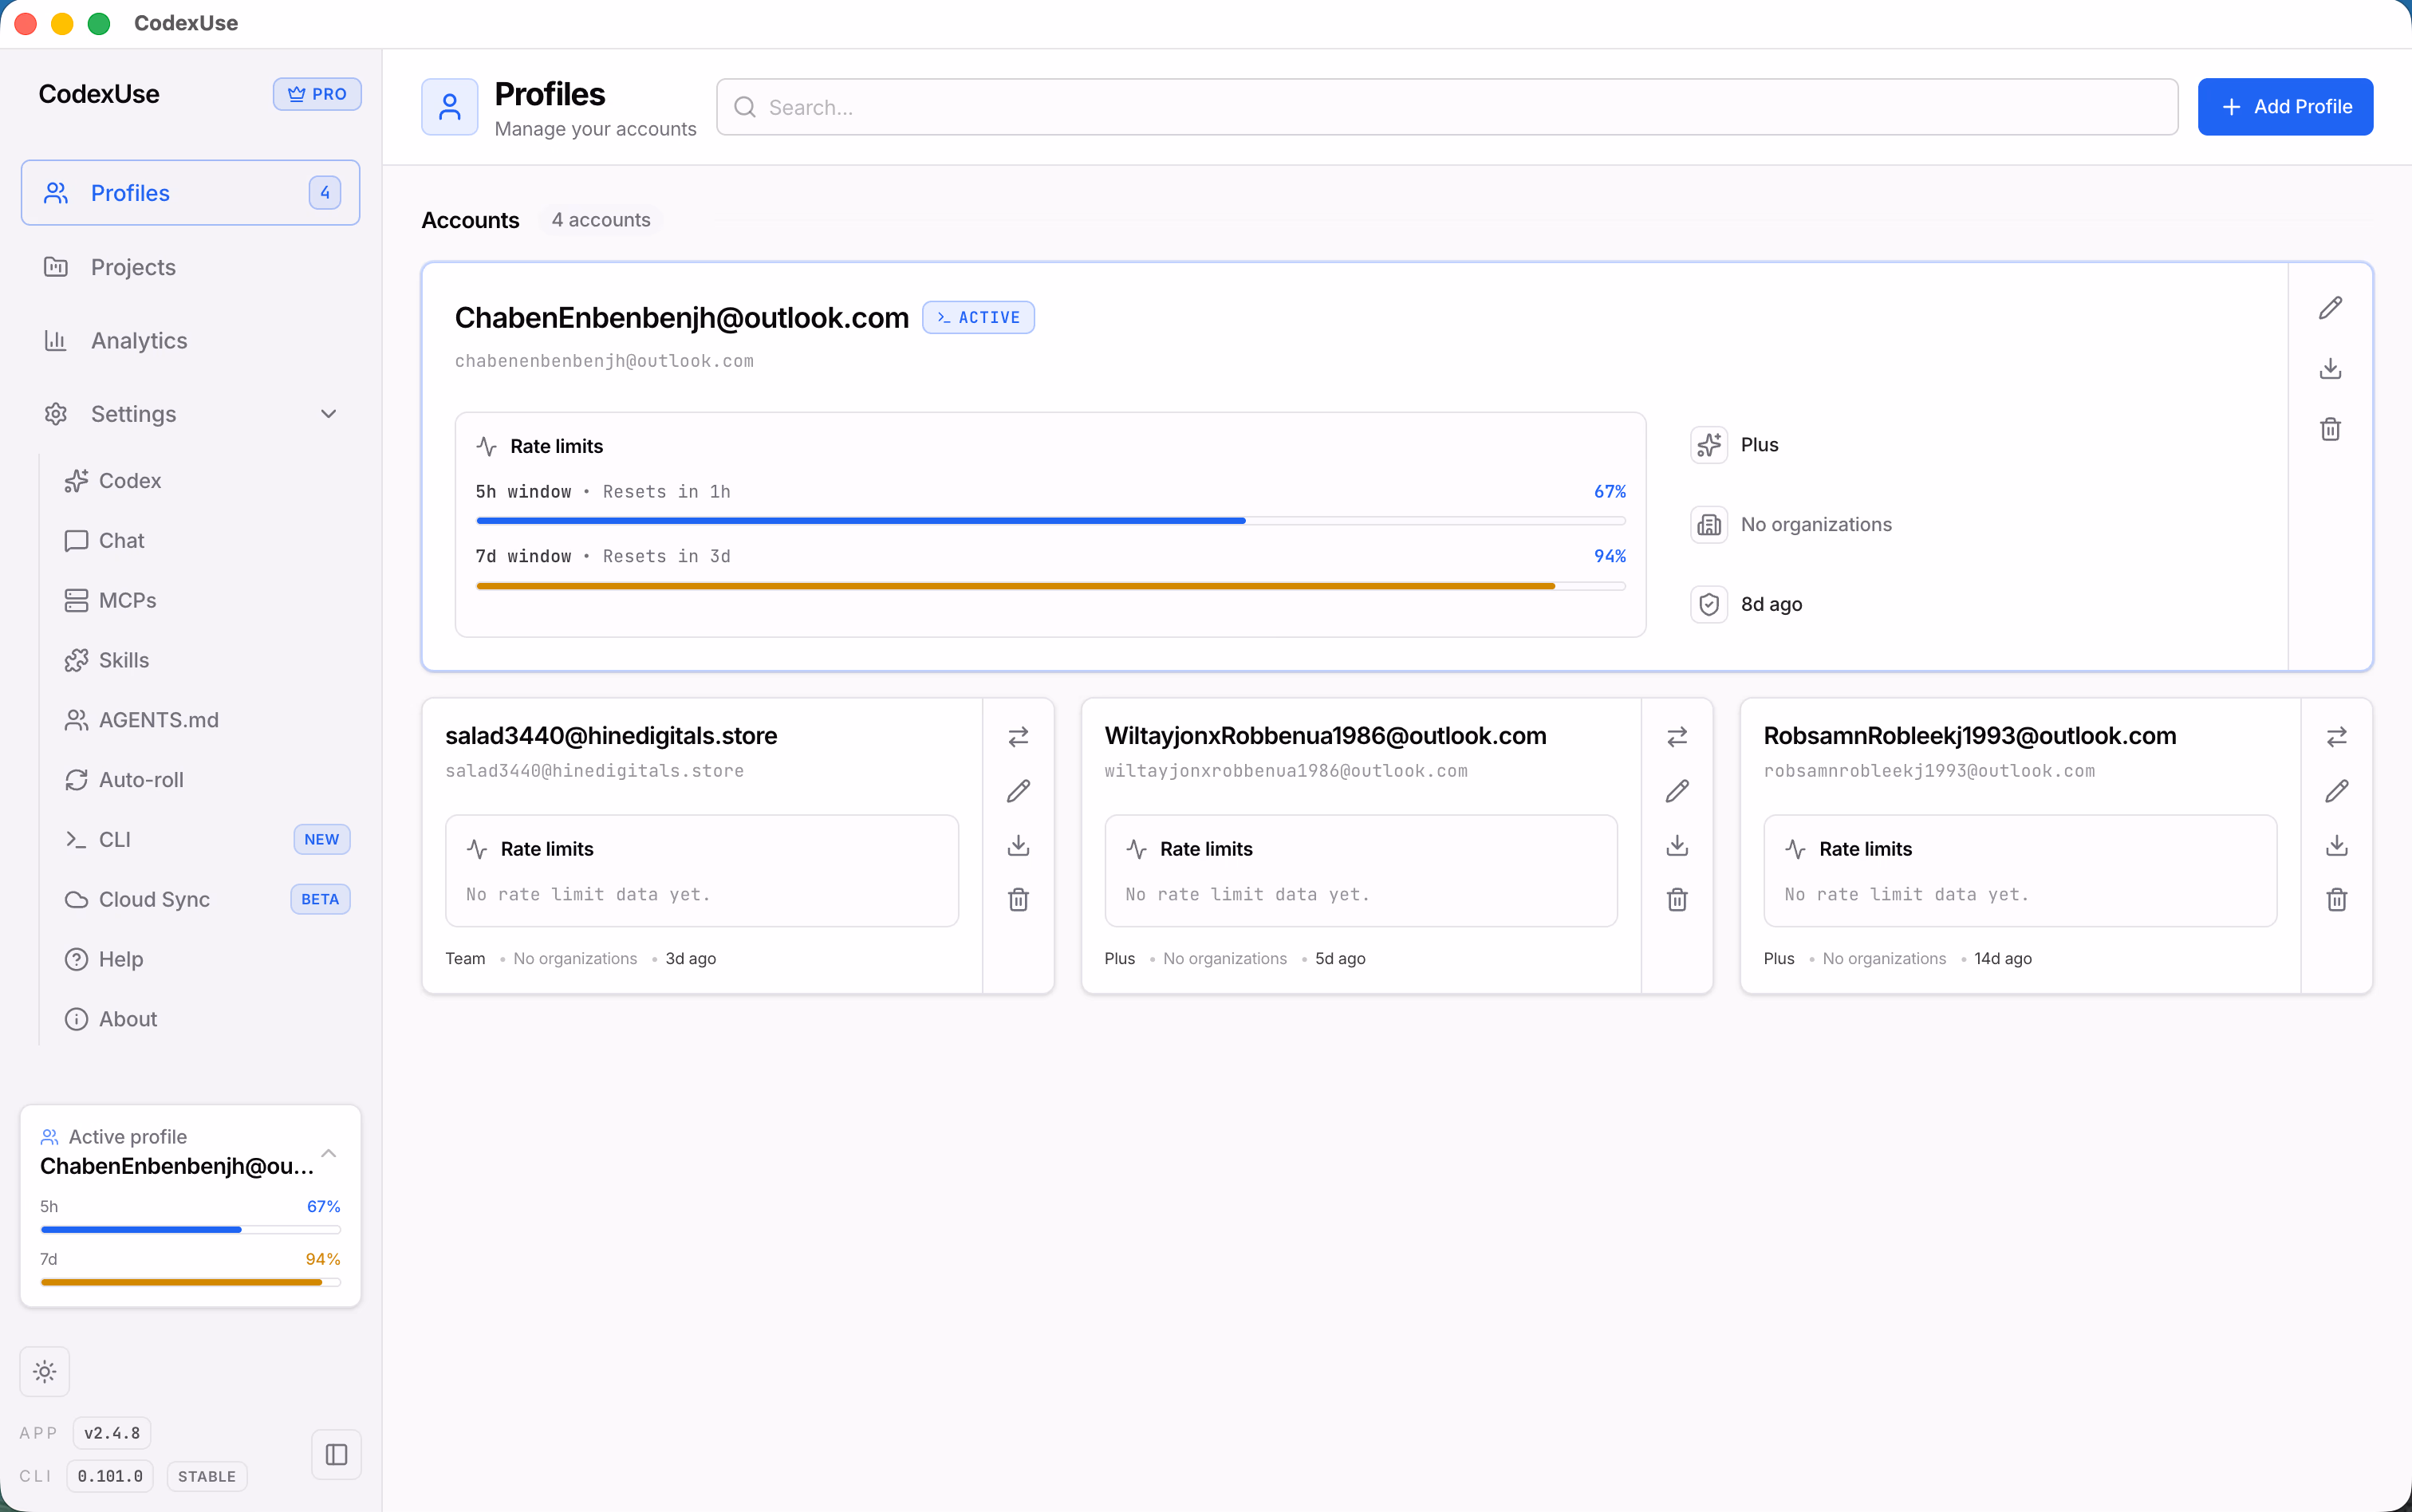Open the Projects page
The width and height of the screenshot is (2412, 1512).
[133, 267]
